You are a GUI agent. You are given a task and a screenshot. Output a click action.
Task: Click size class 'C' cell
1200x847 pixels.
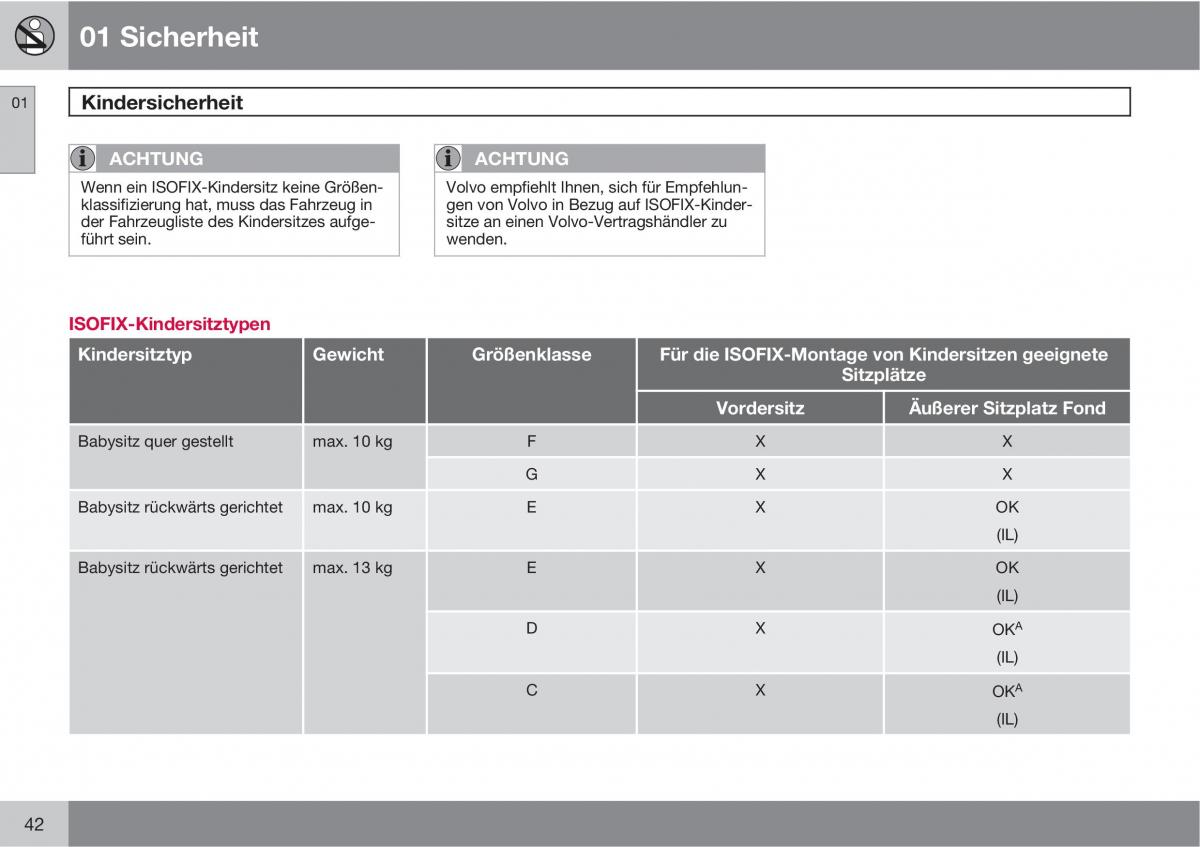pyautogui.click(x=532, y=689)
